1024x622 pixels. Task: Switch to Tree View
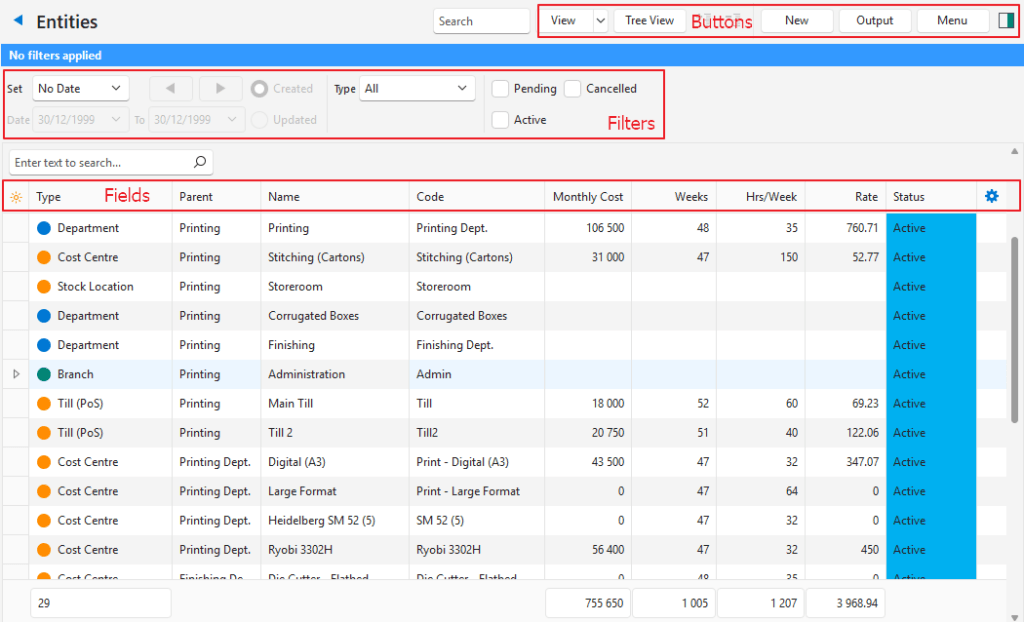tap(649, 21)
